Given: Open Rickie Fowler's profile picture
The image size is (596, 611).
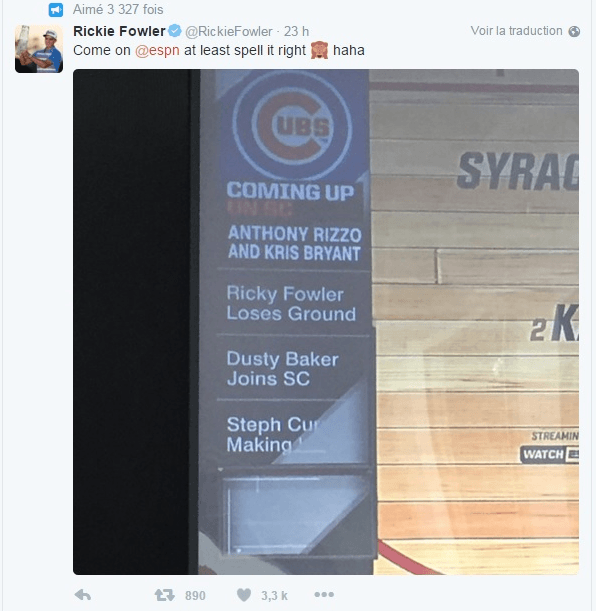Looking at the screenshot, I should pyautogui.click(x=39, y=49).
